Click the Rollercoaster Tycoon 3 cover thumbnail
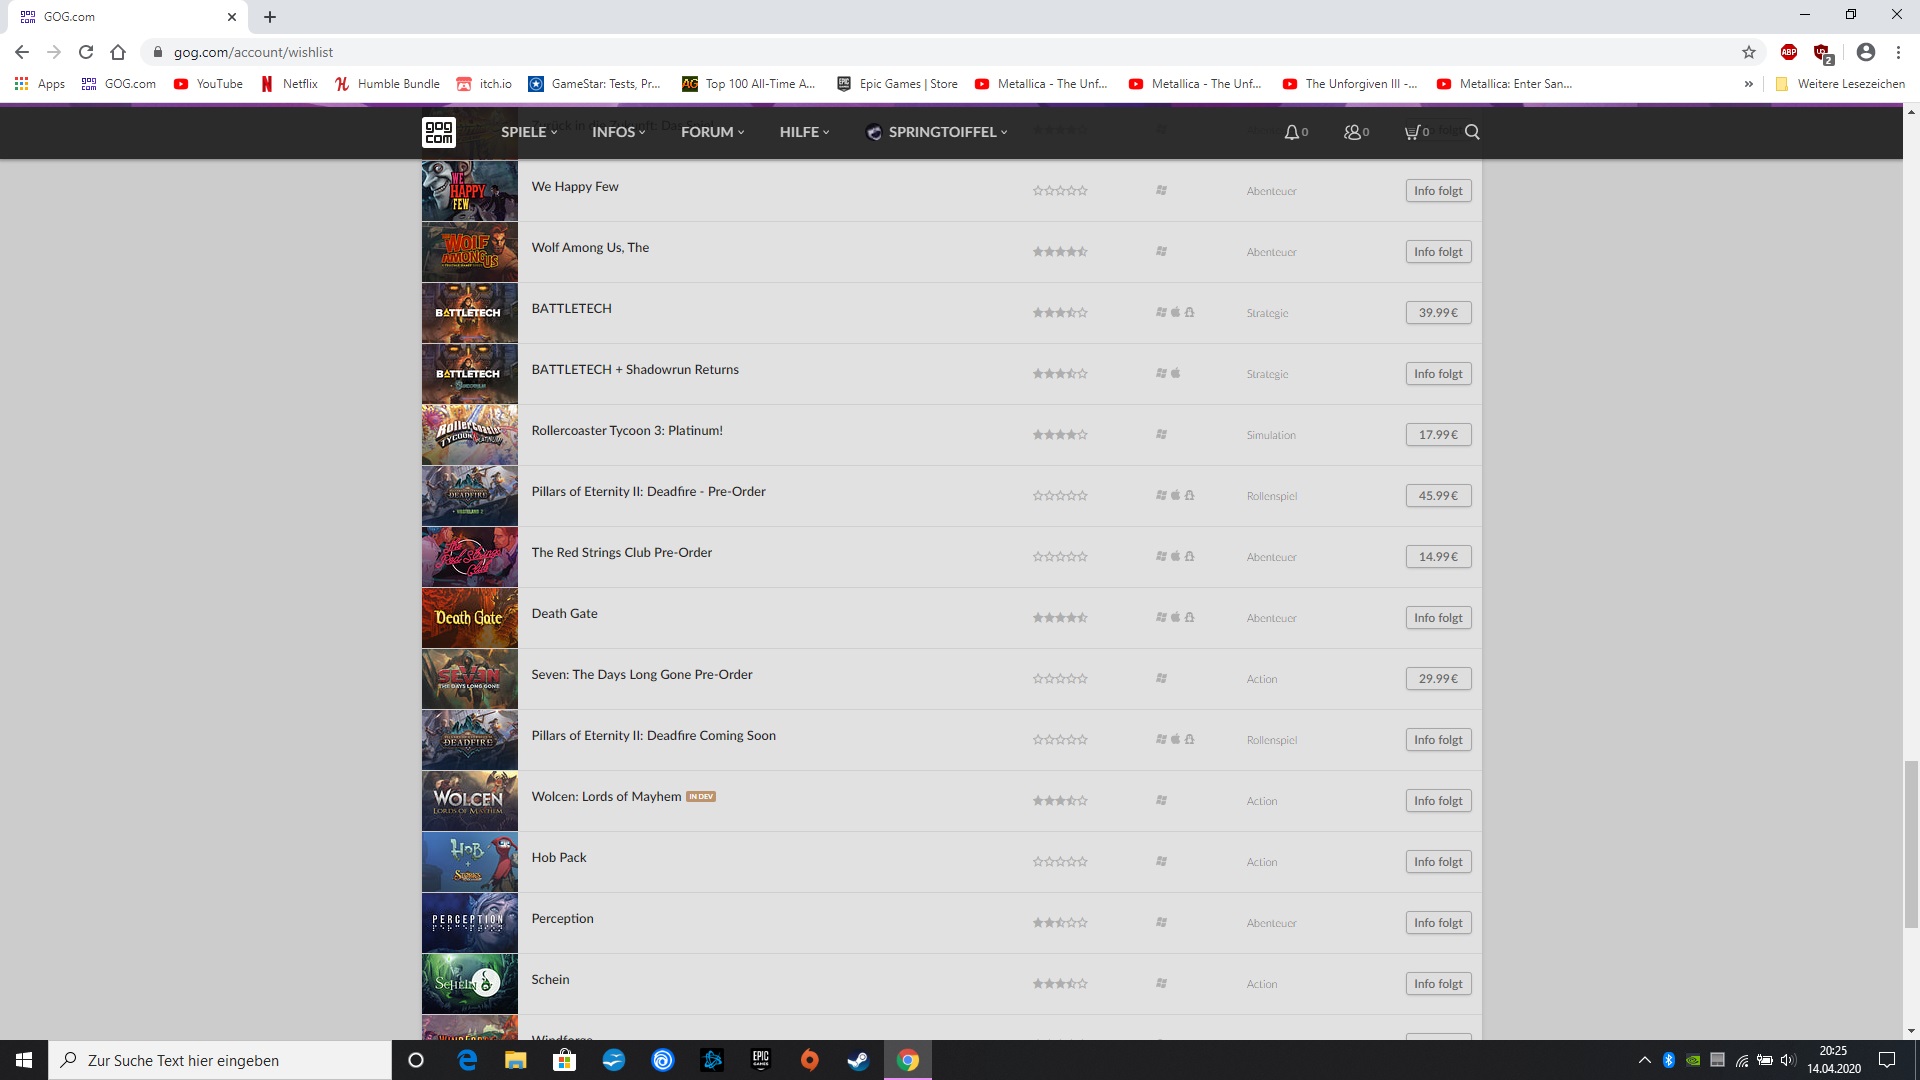Screen dimensions: 1920x1080 coord(470,435)
